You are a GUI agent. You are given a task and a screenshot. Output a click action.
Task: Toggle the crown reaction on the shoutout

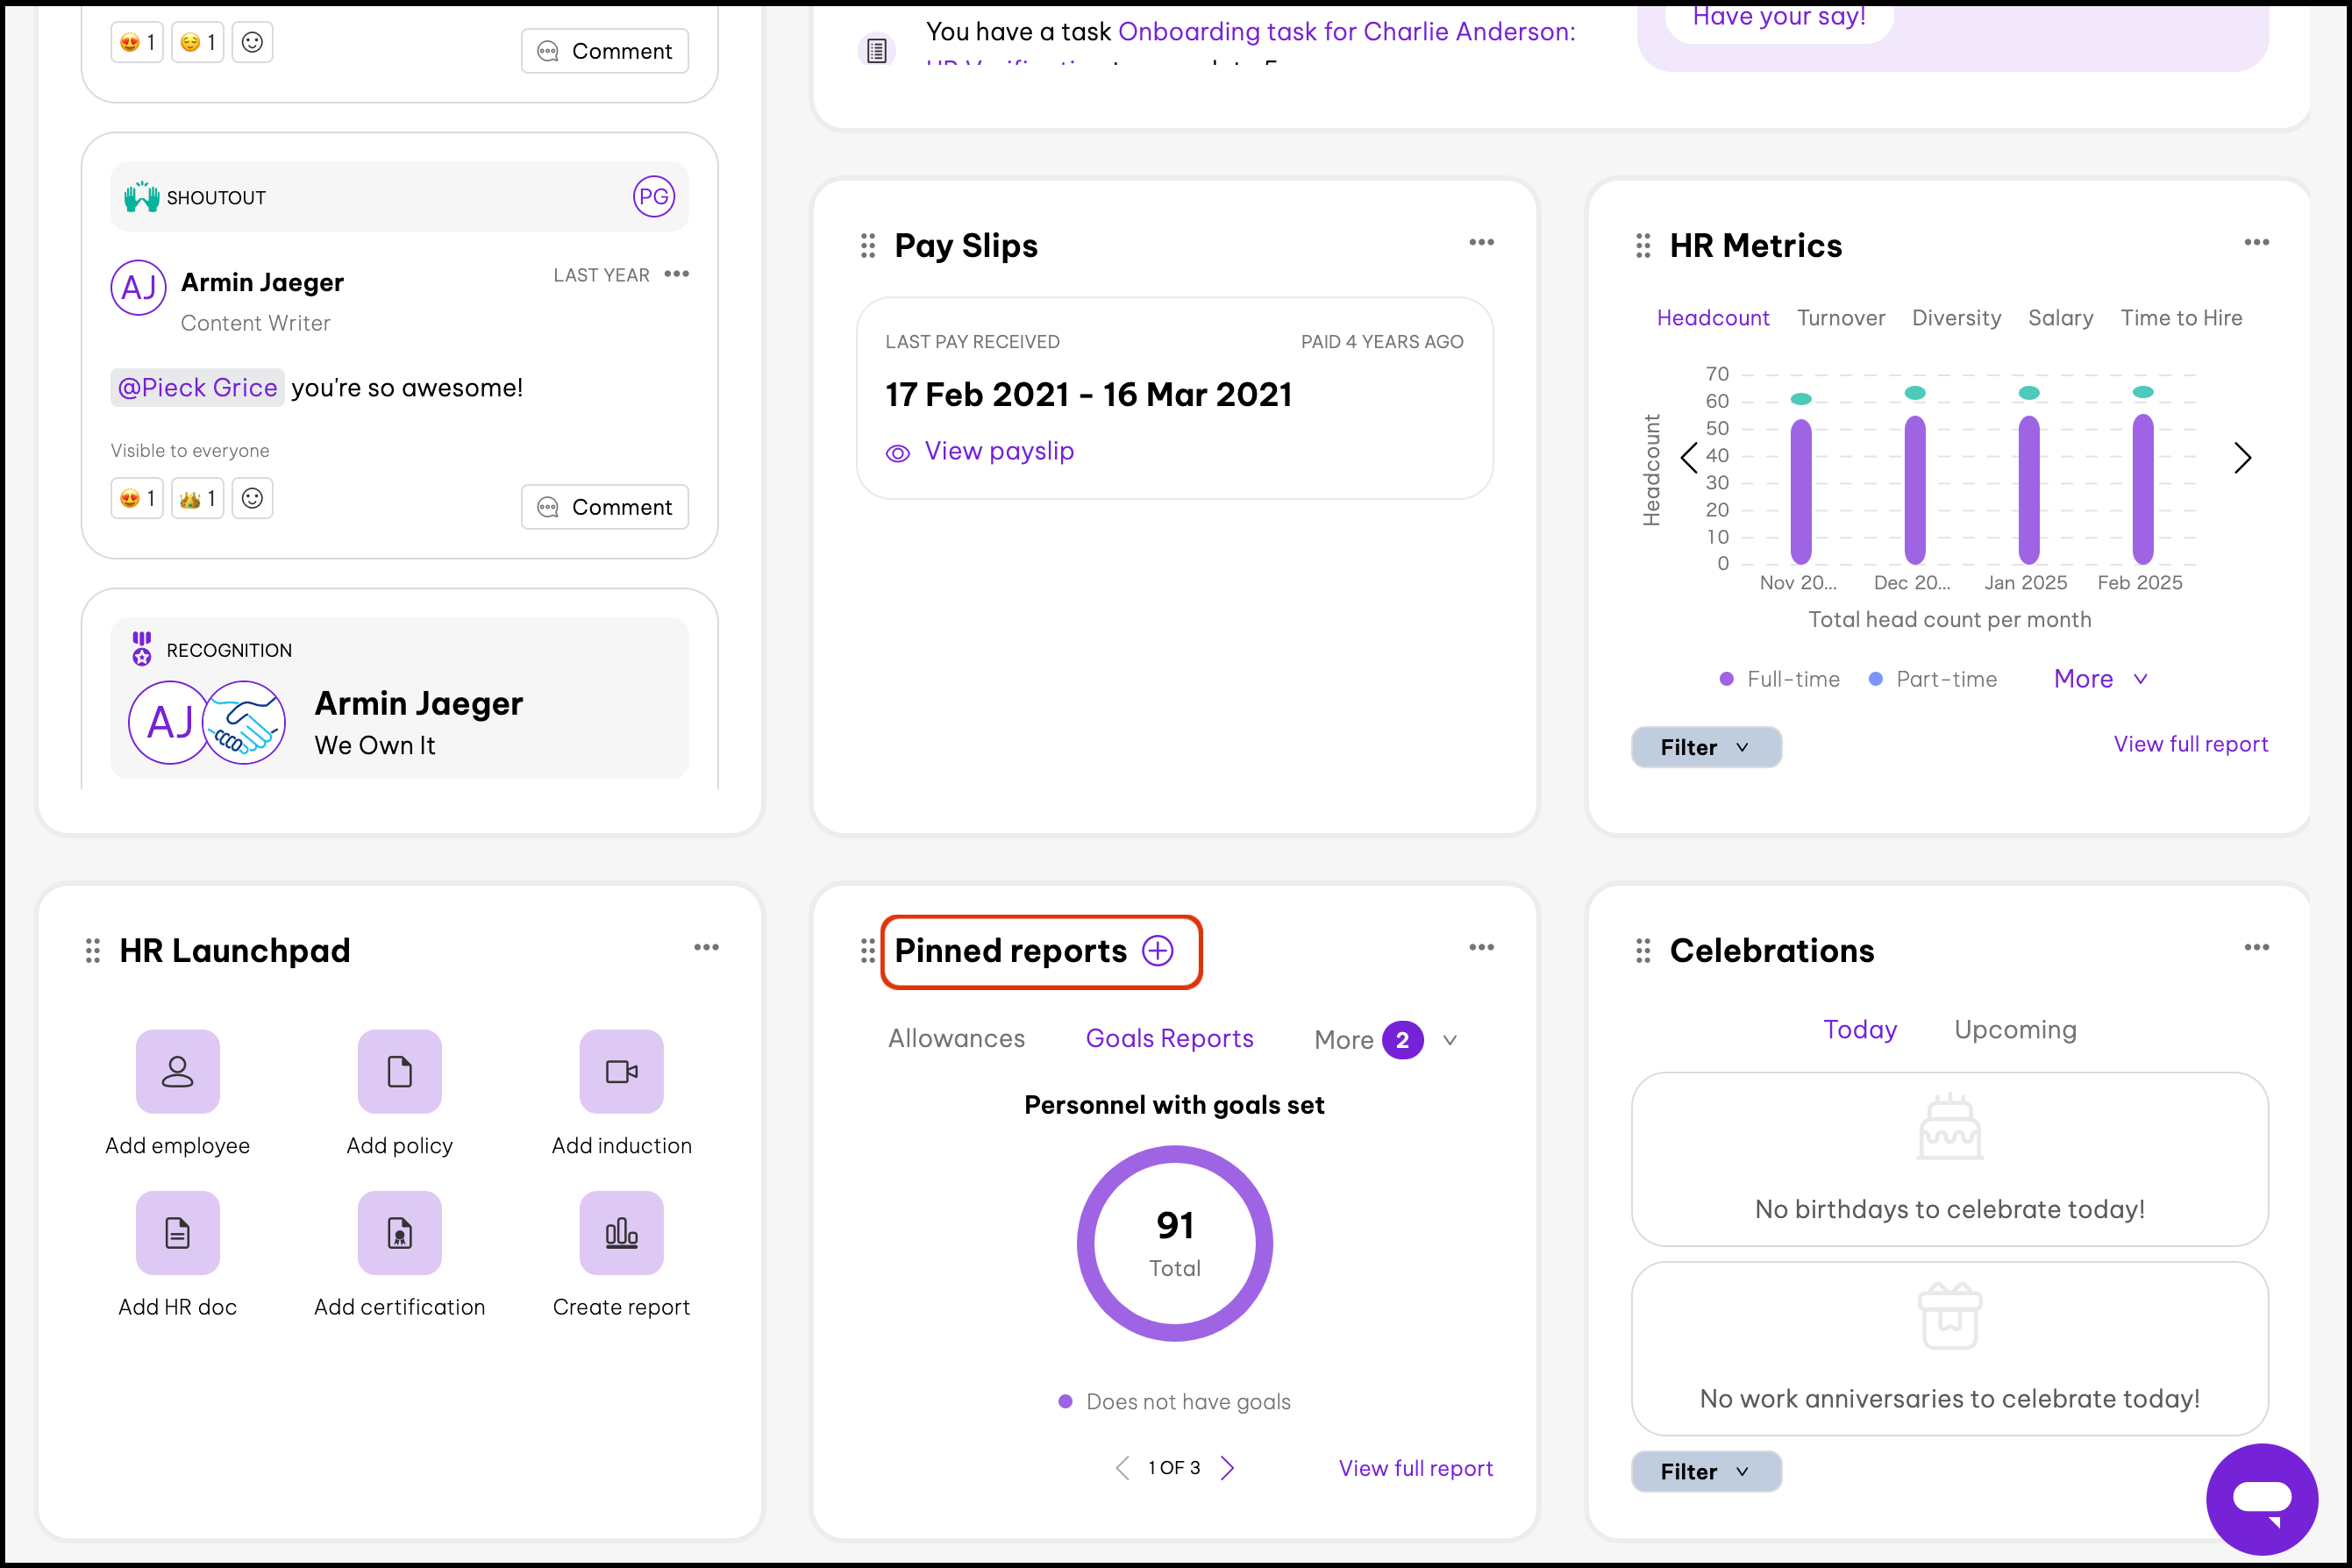pyautogui.click(x=197, y=498)
